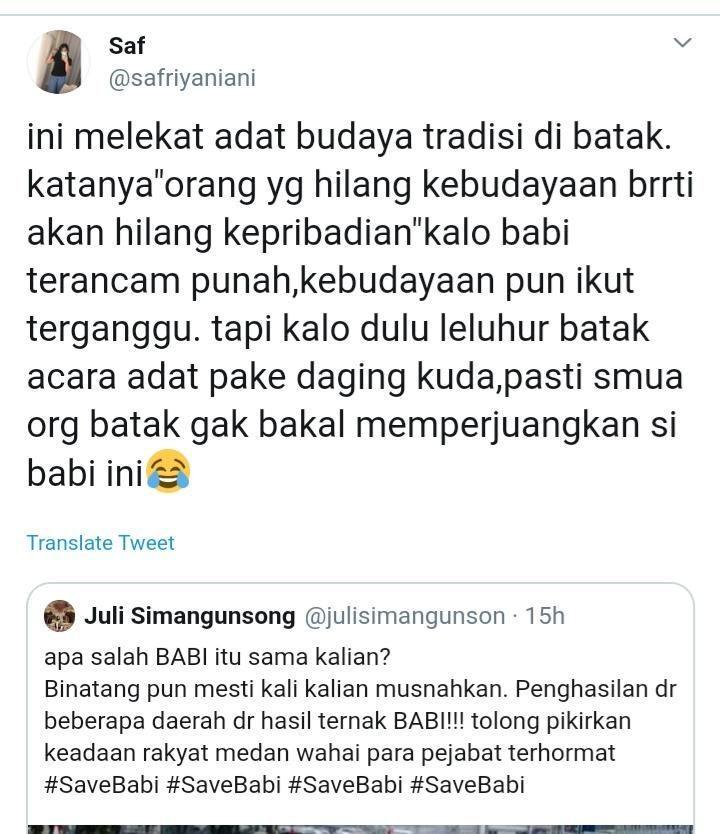Select the third #SaveBabi hashtag
720x834 pixels.
pyautogui.click(x=345, y=785)
